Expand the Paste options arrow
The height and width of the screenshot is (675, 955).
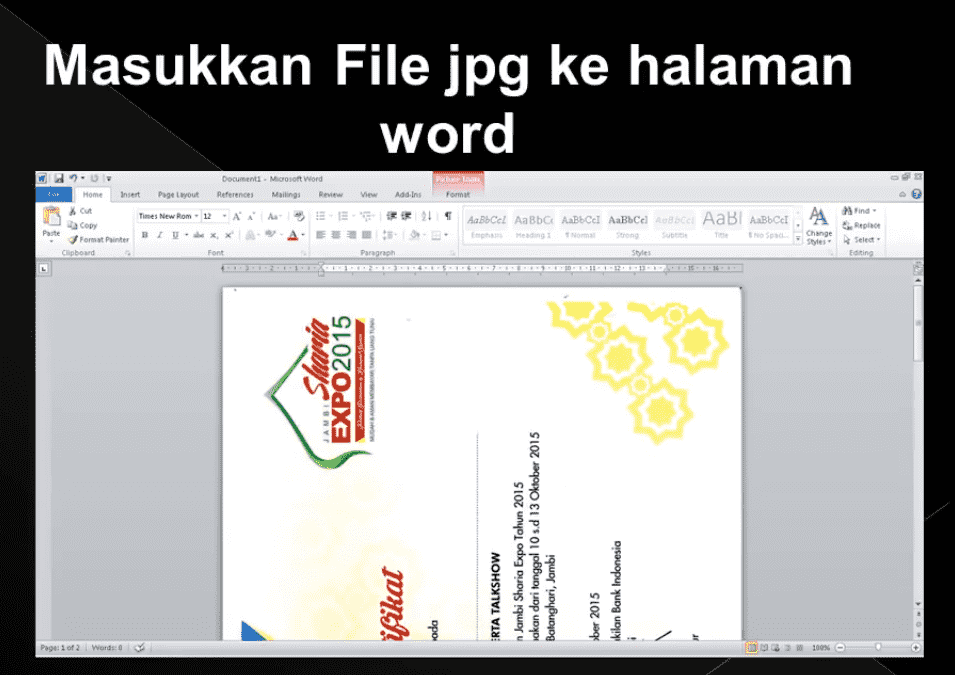coord(51,242)
